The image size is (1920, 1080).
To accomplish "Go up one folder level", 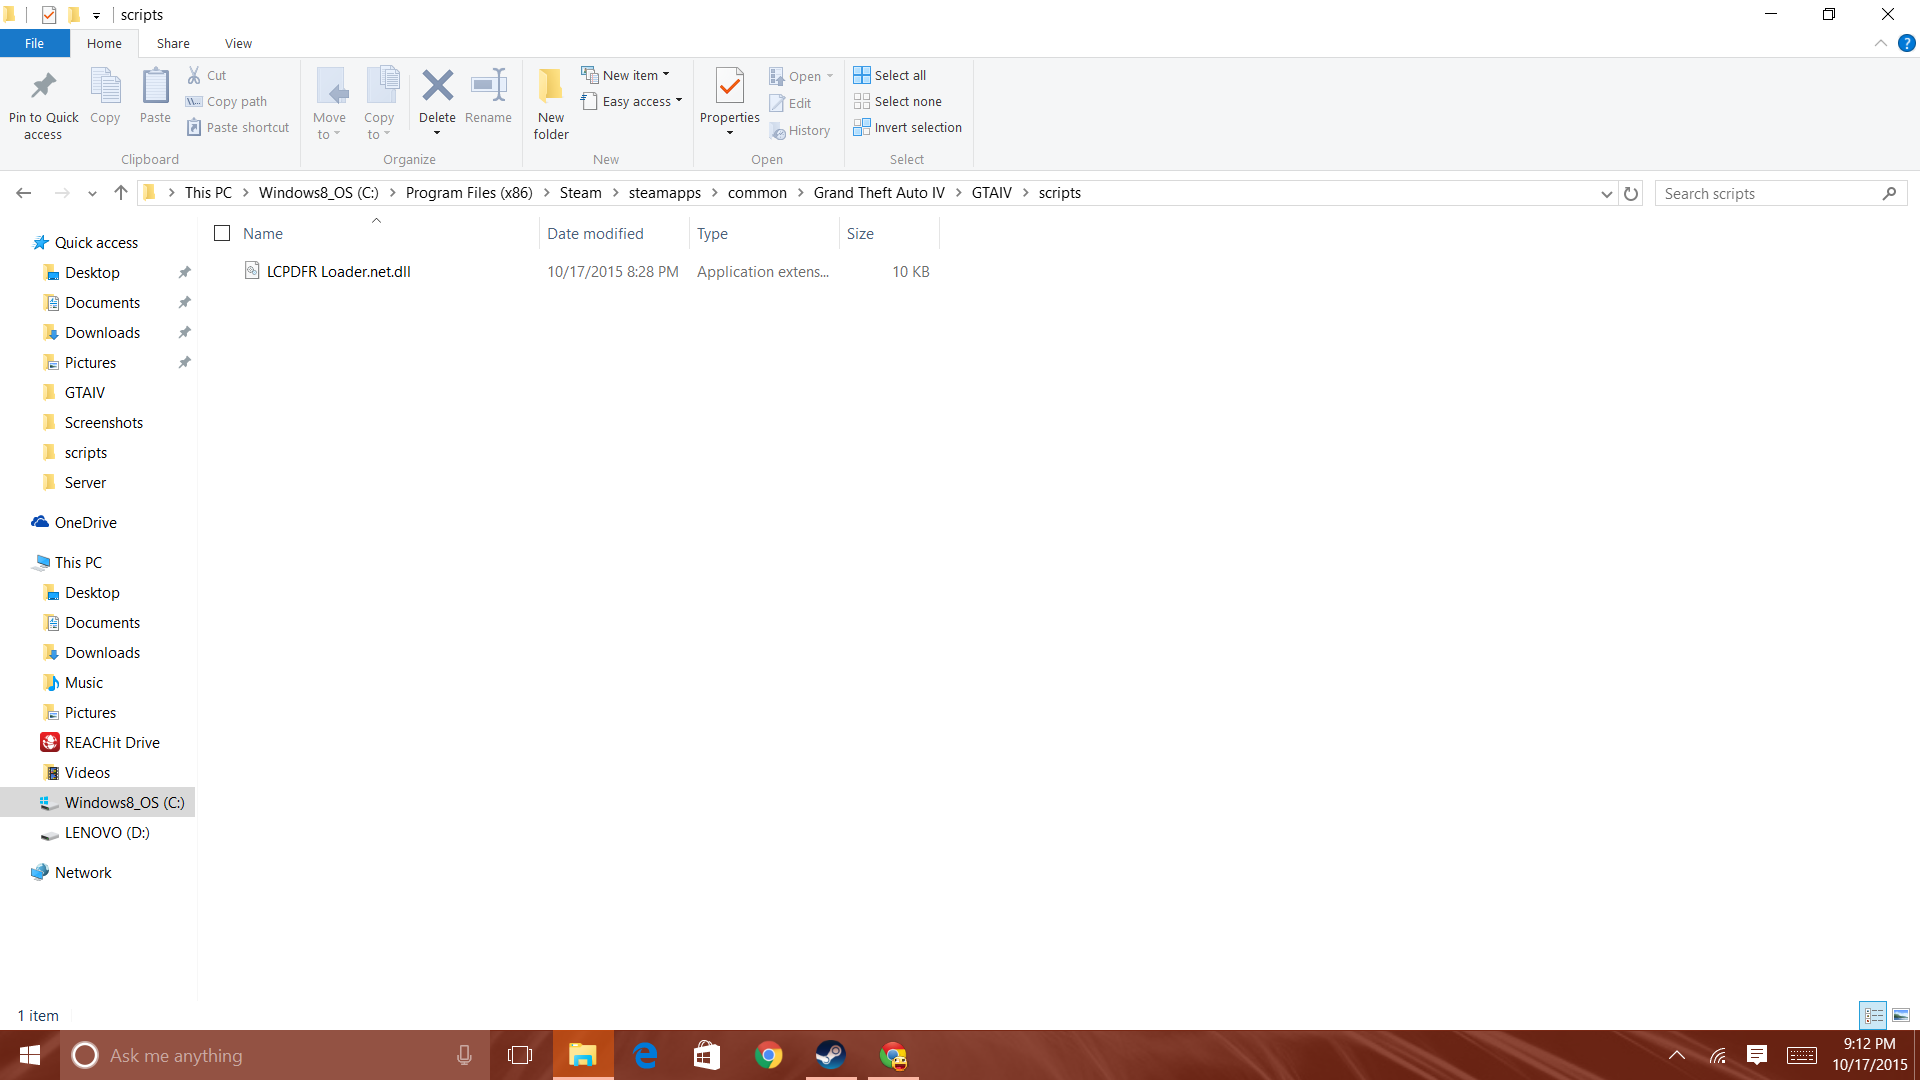I will 121,193.
